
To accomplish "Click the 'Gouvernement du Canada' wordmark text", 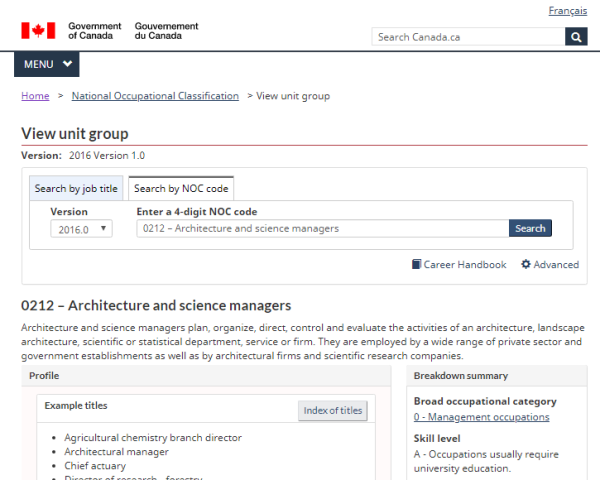I will (x=166, y=31).
